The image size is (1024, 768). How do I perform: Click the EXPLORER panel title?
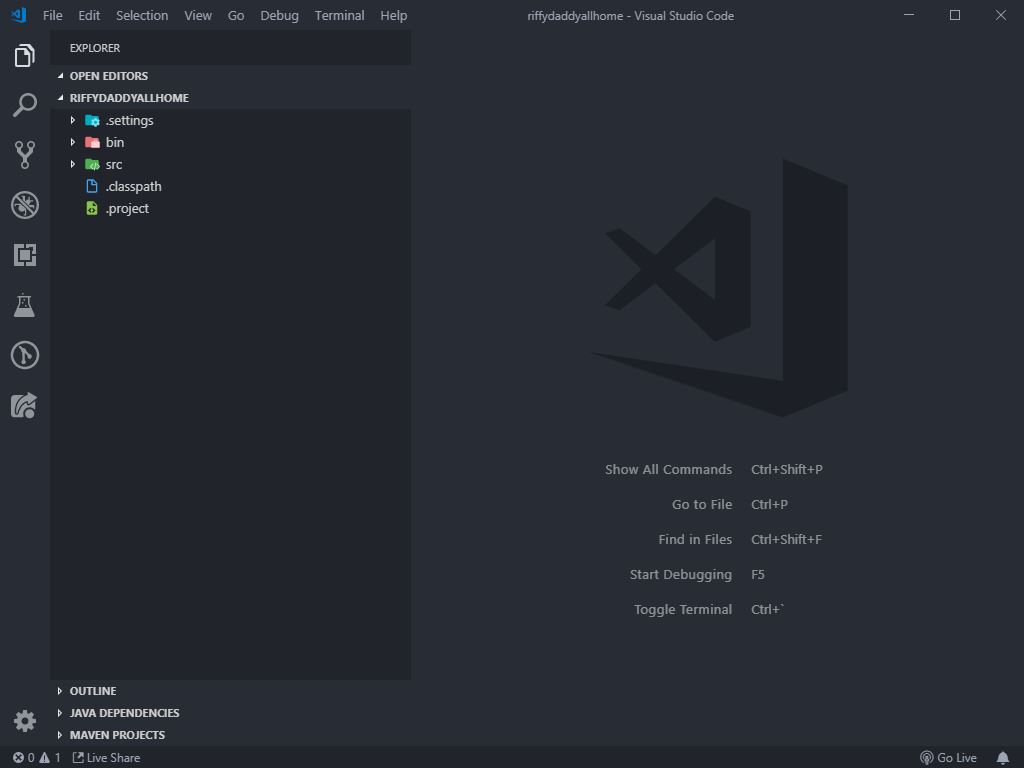95,48
